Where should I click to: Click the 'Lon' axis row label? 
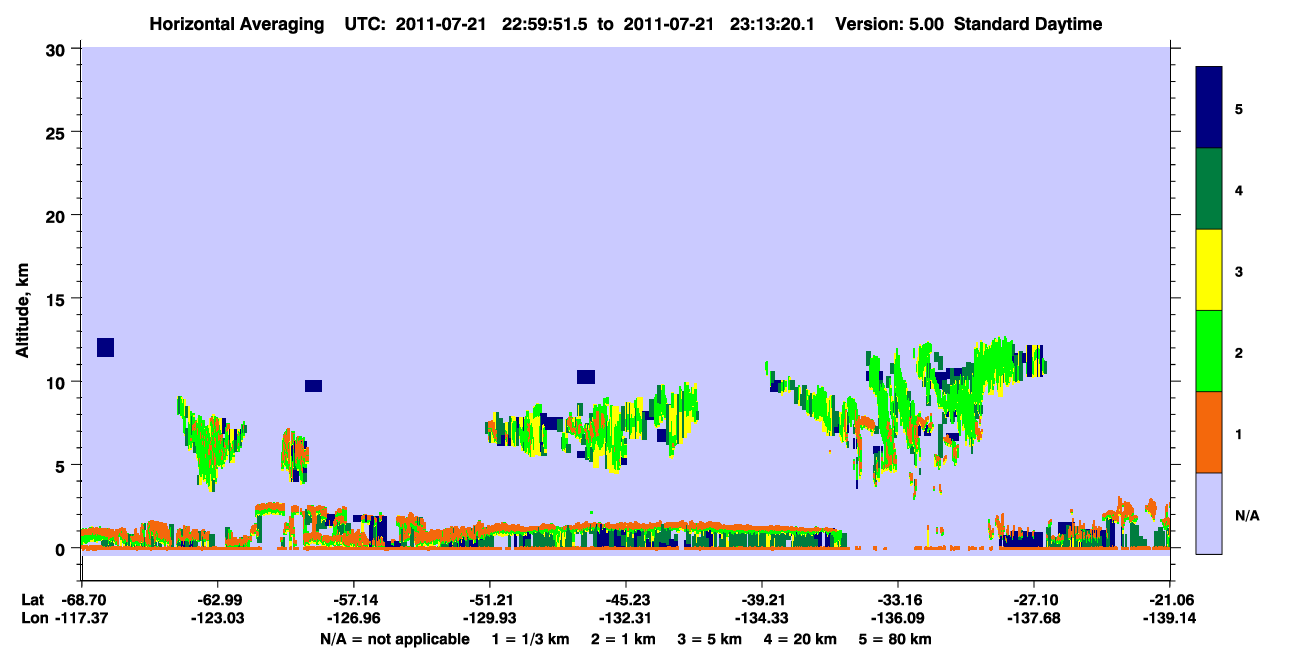pos(33,618)
